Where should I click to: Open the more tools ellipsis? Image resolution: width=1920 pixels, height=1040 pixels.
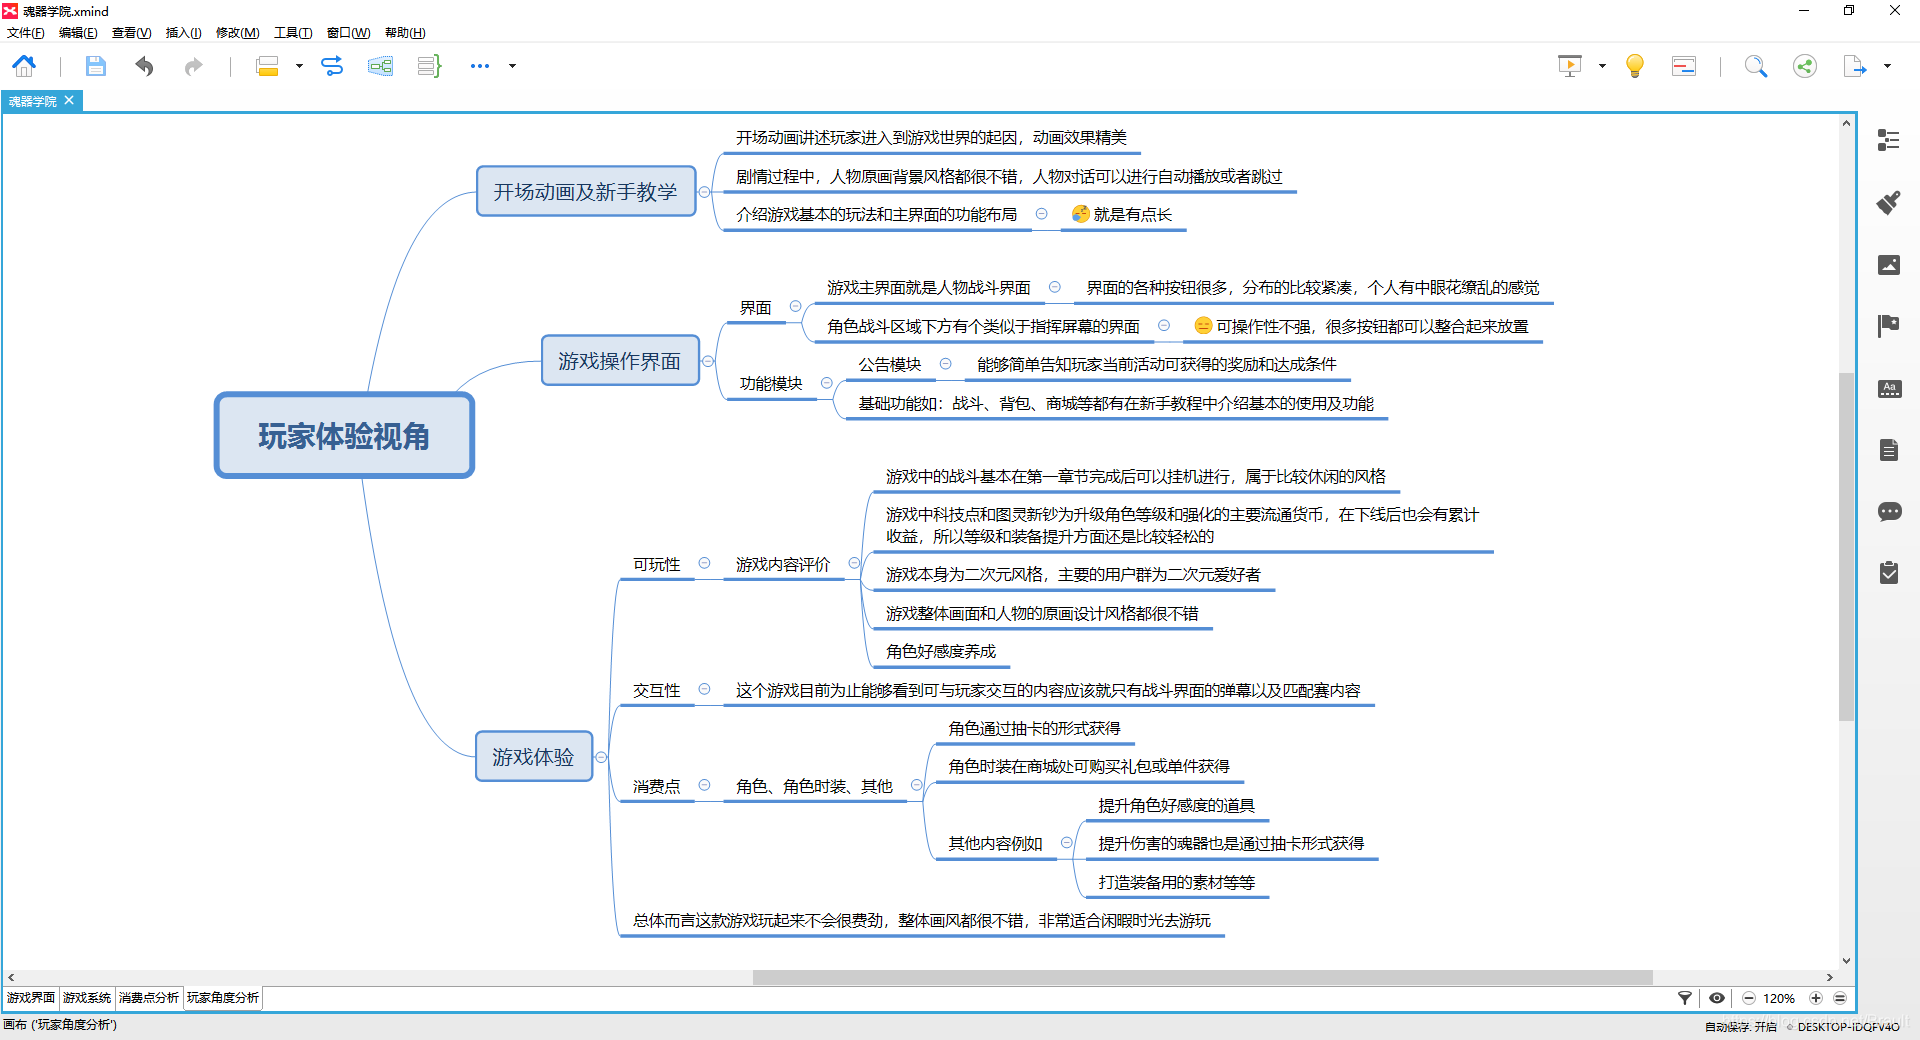(480, 66)
